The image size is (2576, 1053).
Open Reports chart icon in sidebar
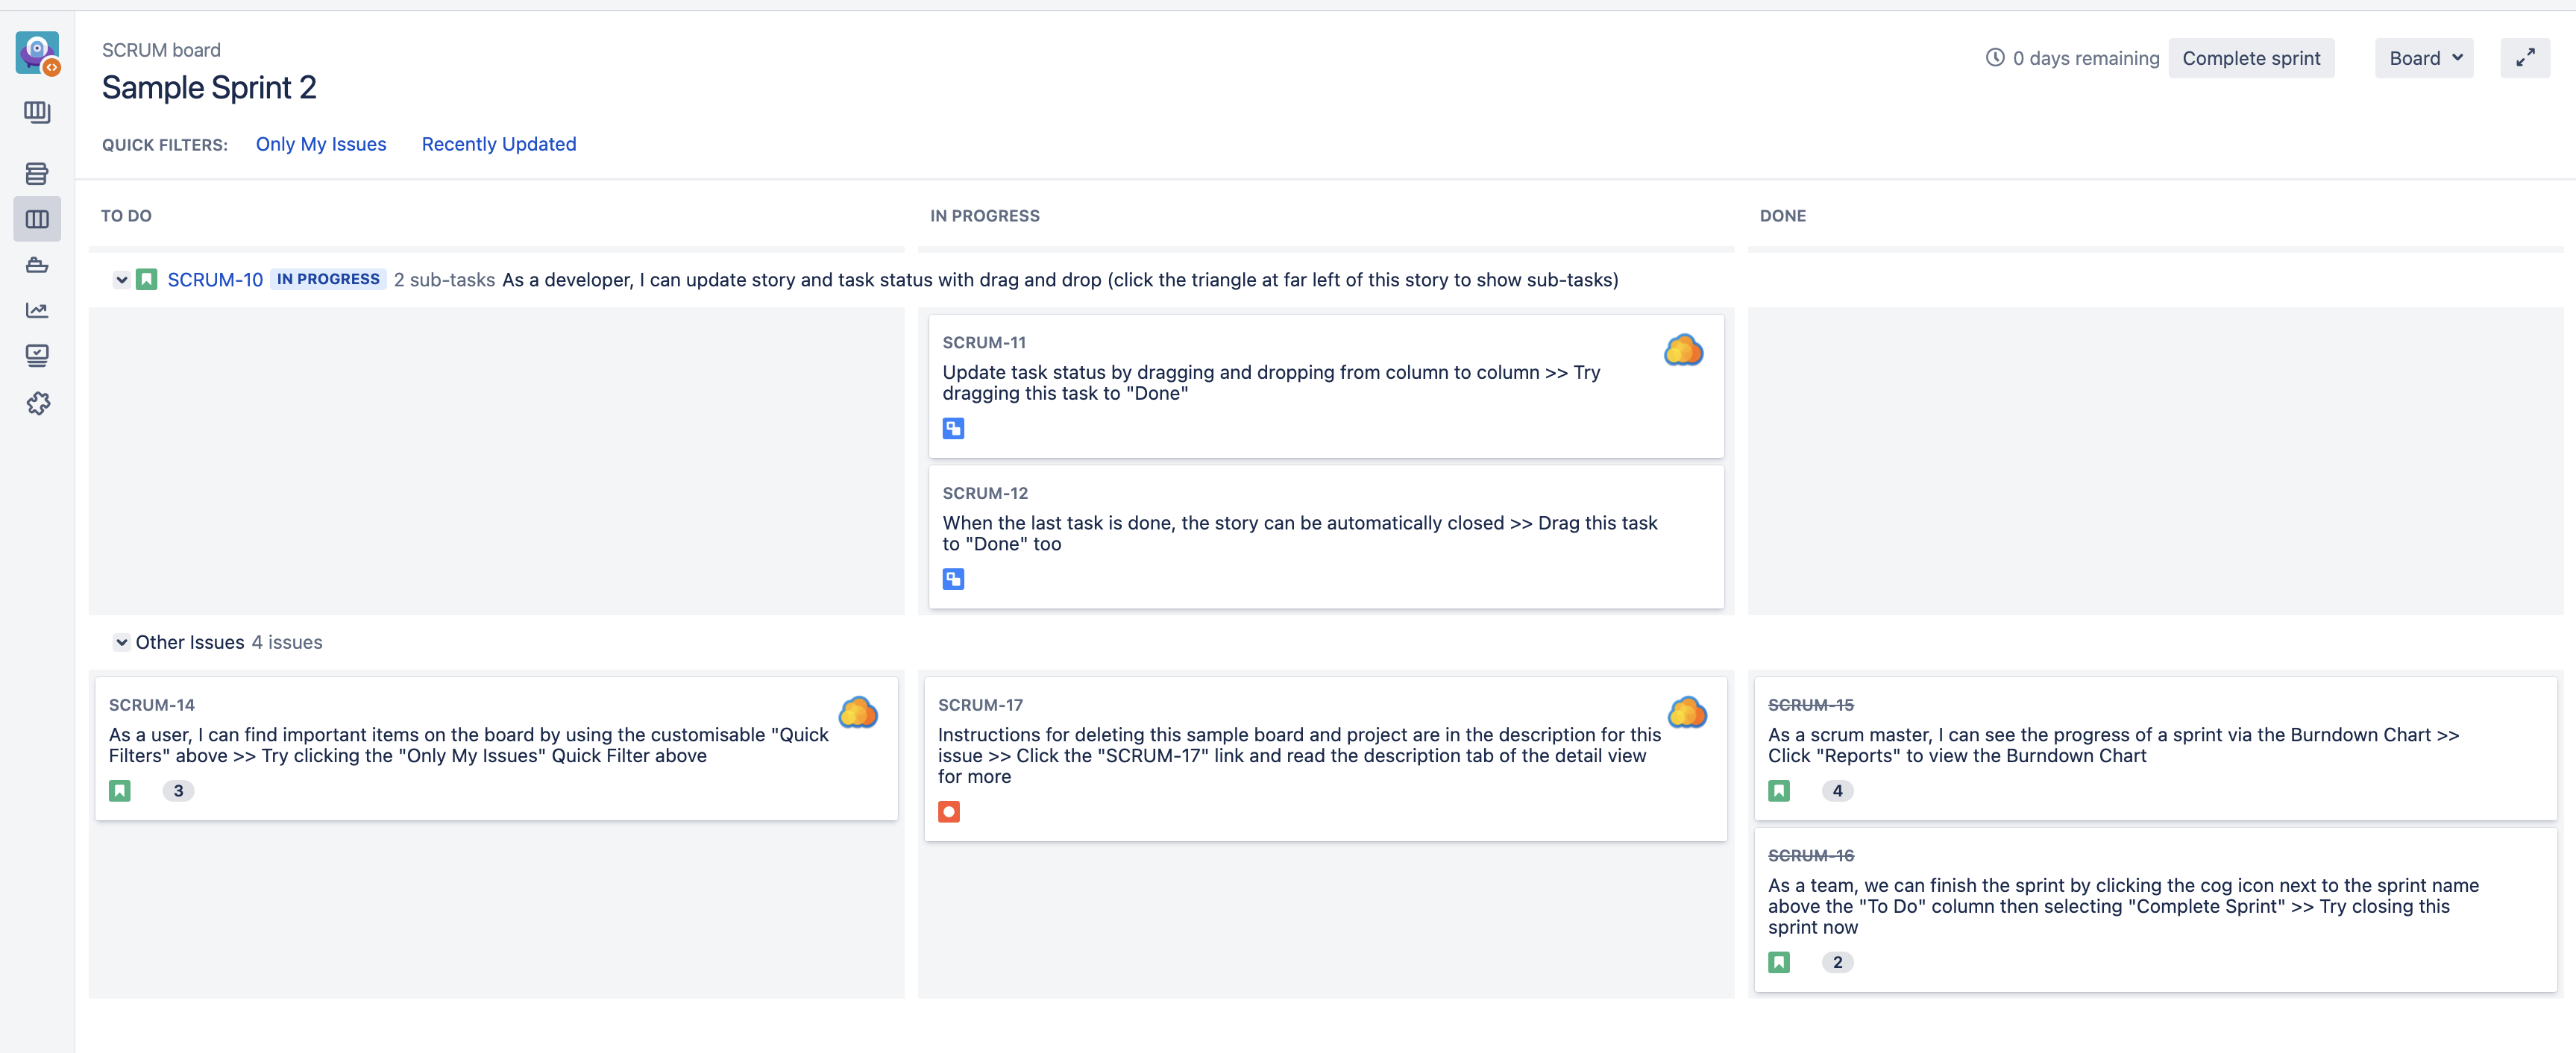(x=37, y=310)
